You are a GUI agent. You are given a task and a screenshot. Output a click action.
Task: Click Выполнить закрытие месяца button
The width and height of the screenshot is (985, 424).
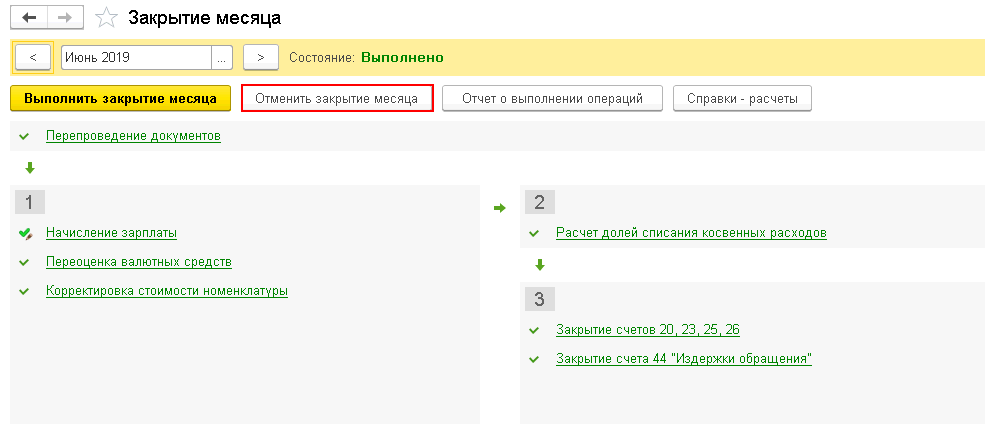[121, 99]
